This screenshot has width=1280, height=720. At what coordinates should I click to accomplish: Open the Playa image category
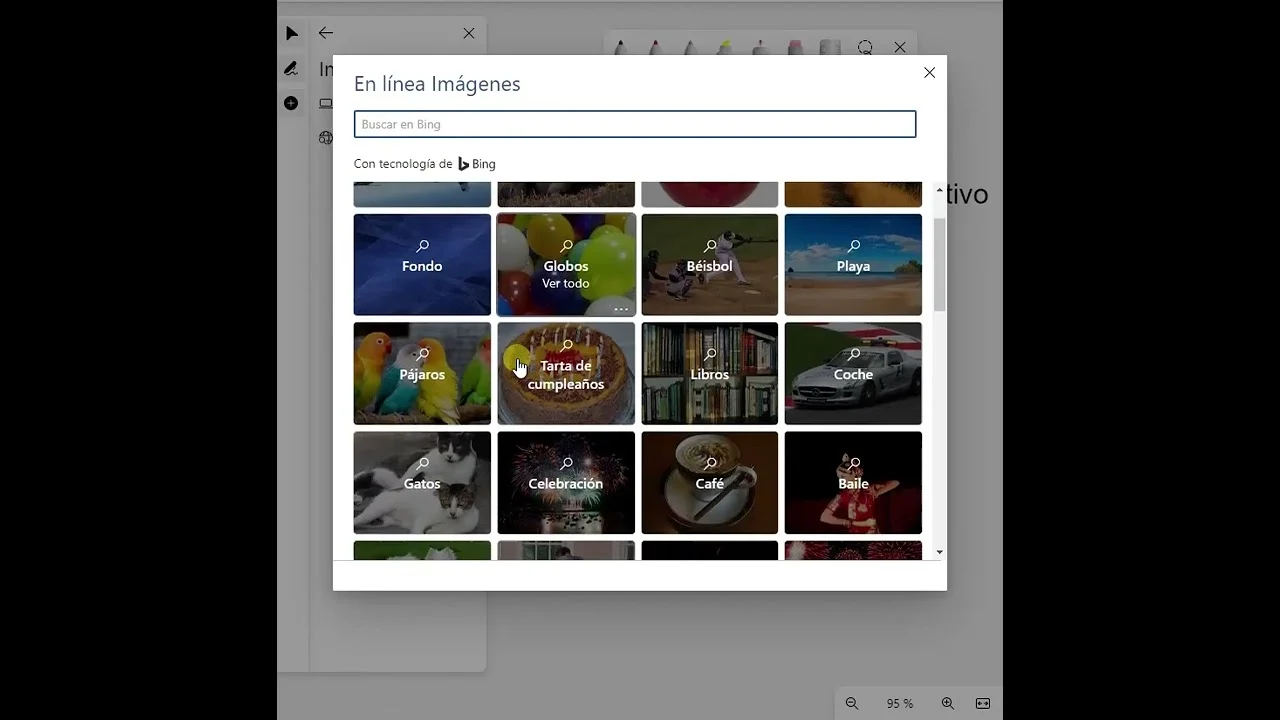coord(853,264)
